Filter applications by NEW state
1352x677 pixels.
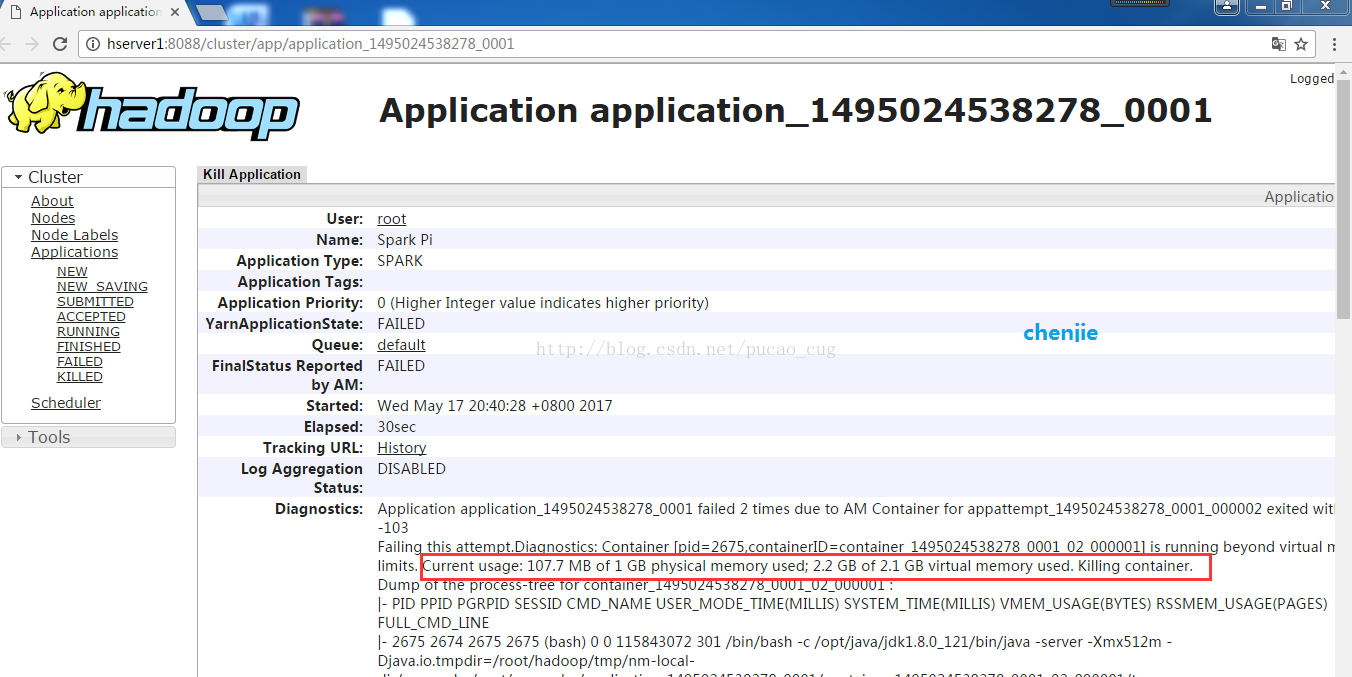[x=72, y=271]
